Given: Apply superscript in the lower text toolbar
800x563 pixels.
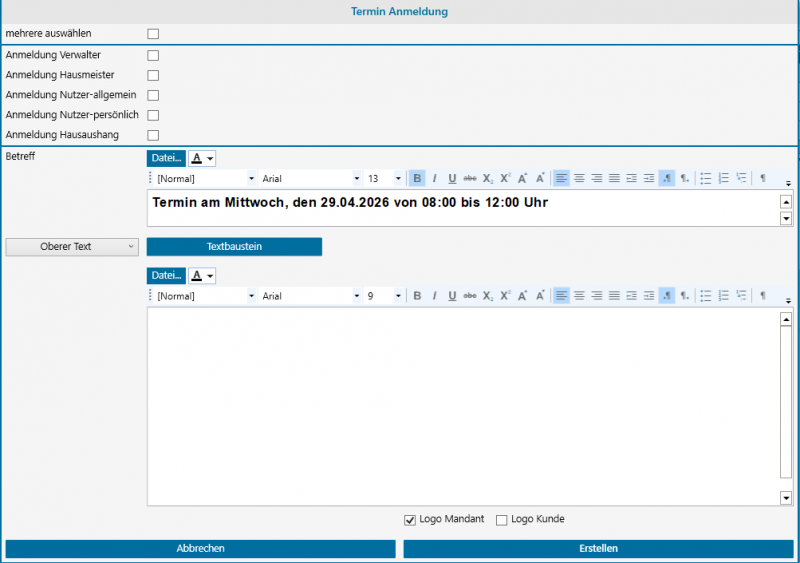Looking at the screenshot, I should click(x=505, y=296).
